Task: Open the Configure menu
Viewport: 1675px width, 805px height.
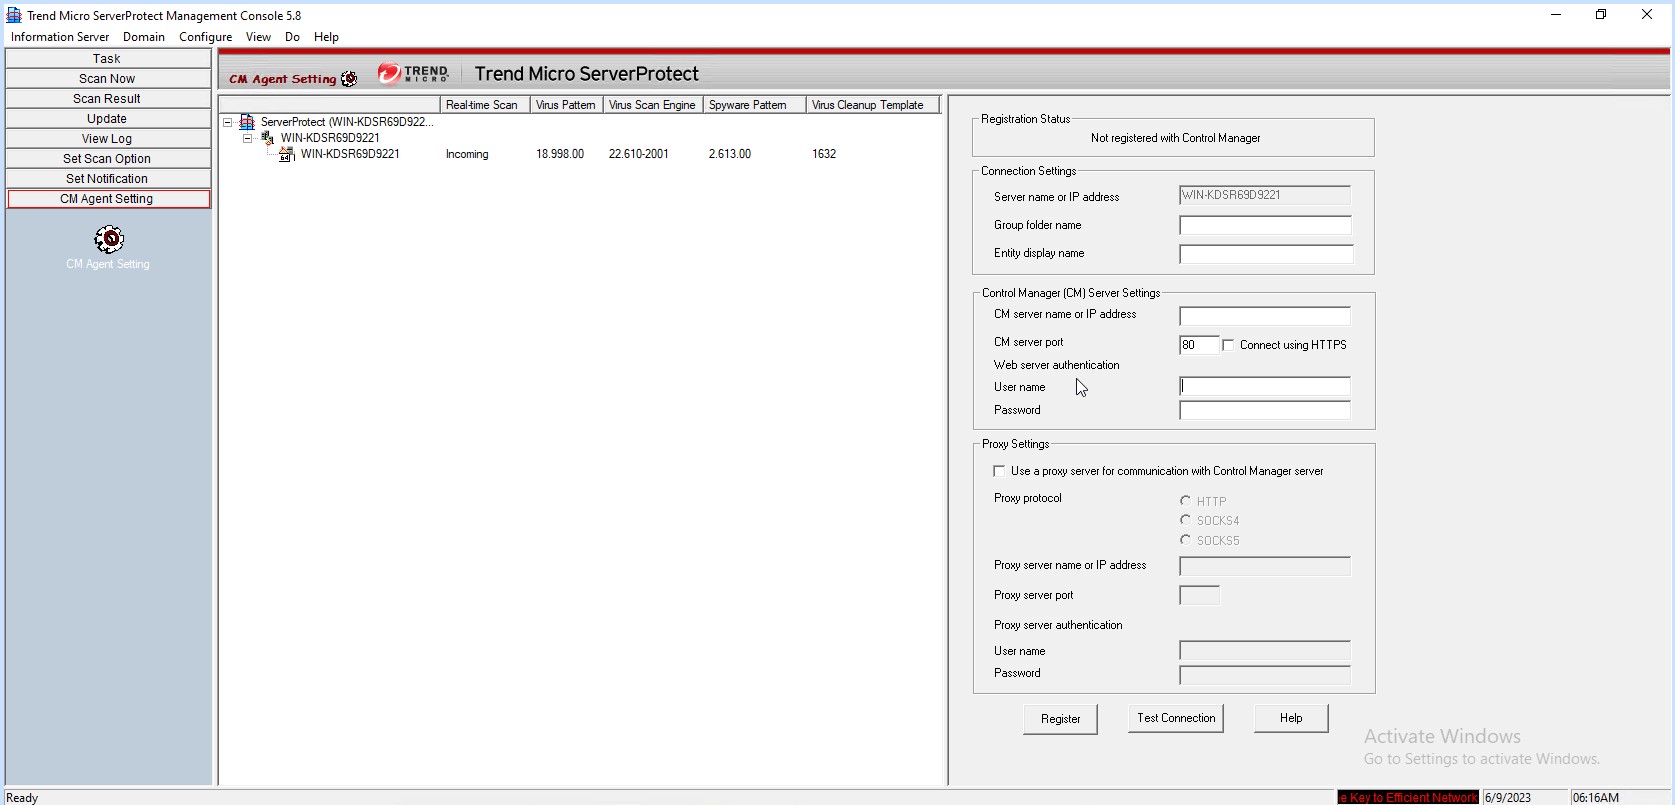Action: tap(205, 37)
